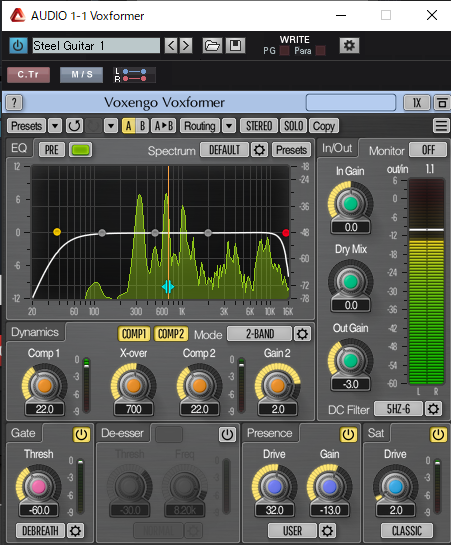This screenshot has width=451, height=545.
Task: Select the In/Out tab
Action: point(337,148)
